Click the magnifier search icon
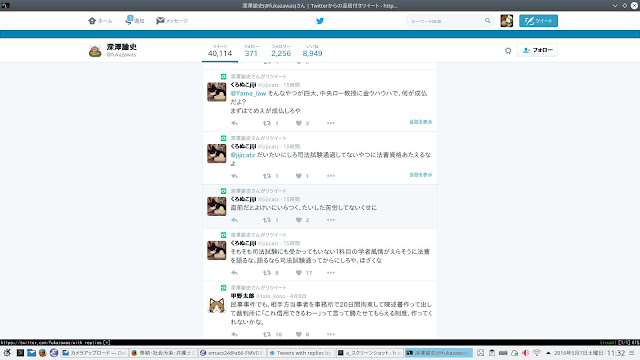 tap(487, 20)
